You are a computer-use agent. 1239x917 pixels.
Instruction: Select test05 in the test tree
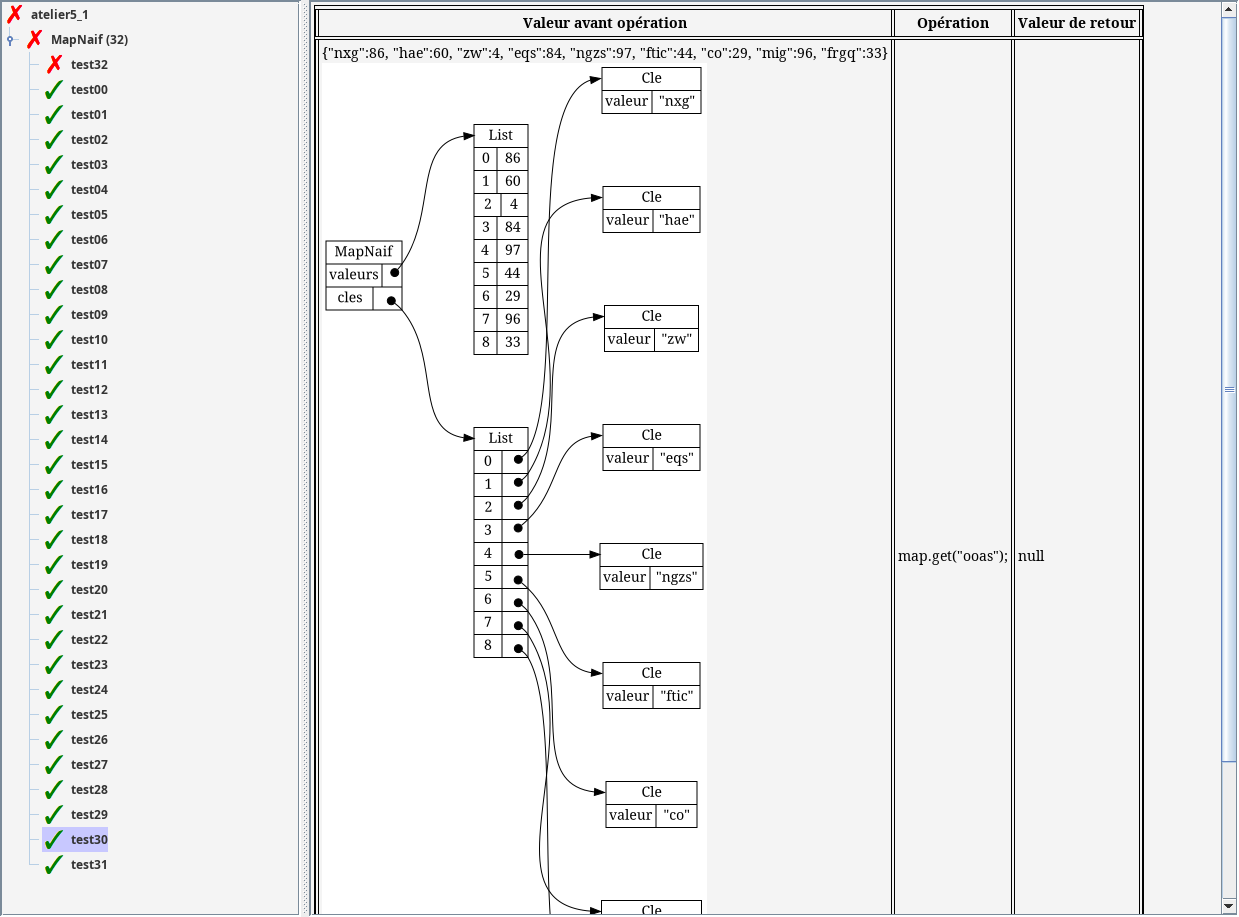click(x=89, y=215)
